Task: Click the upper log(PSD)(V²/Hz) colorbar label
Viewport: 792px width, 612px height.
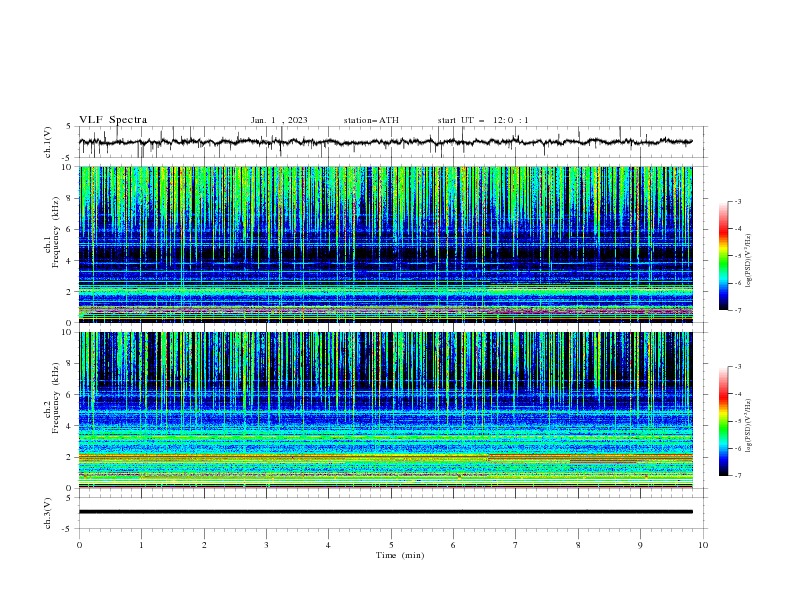Action: point(748,261)
